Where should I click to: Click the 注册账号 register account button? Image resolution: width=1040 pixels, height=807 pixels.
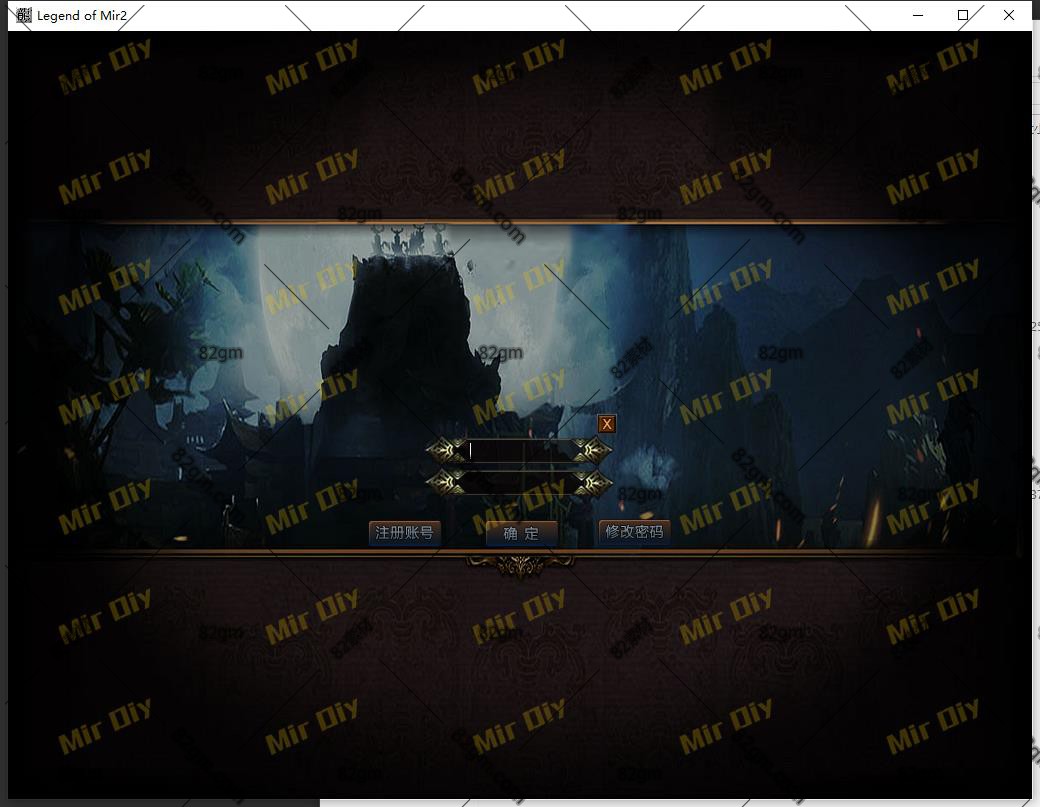405,532
